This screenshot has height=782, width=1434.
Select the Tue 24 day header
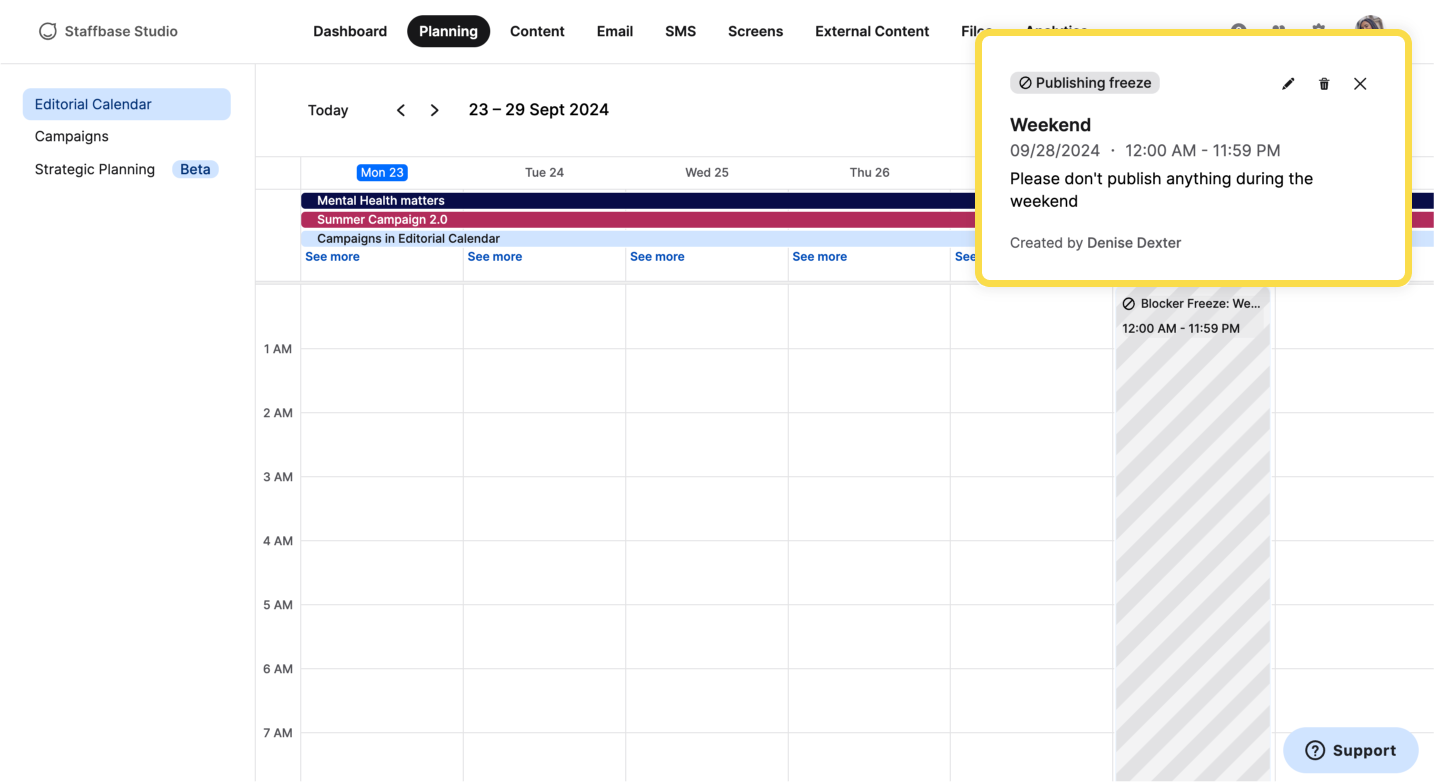(544, 172)
